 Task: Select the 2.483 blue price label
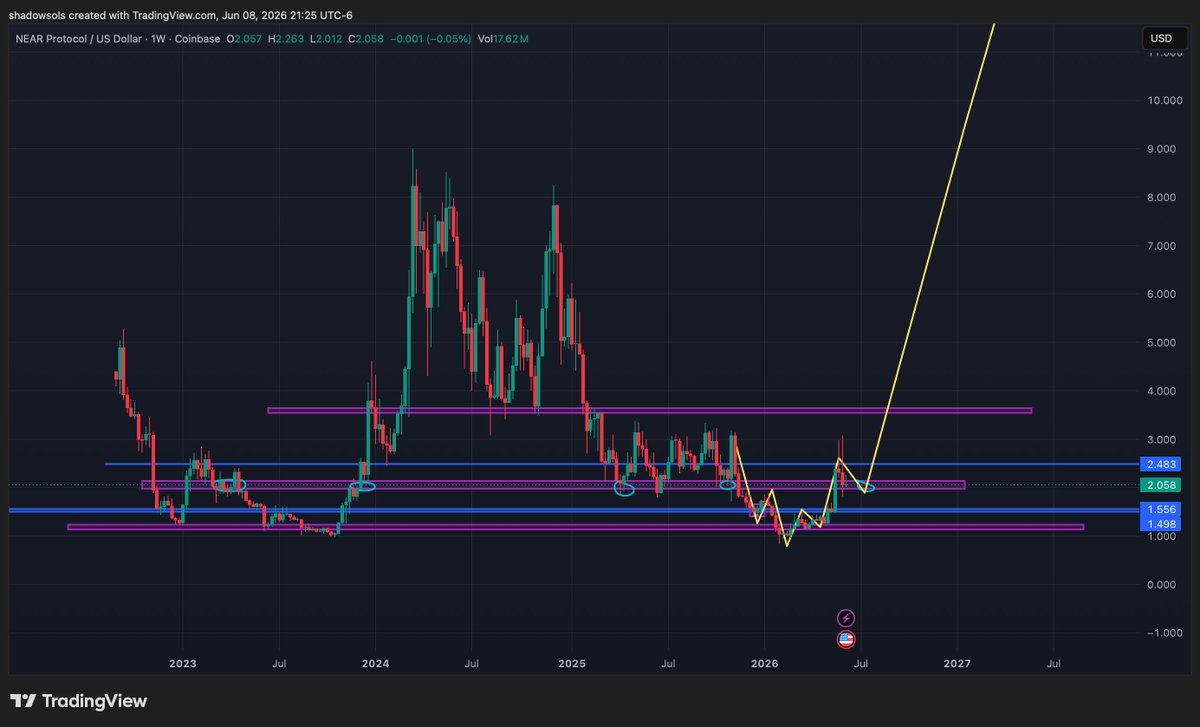(1161, 465)
